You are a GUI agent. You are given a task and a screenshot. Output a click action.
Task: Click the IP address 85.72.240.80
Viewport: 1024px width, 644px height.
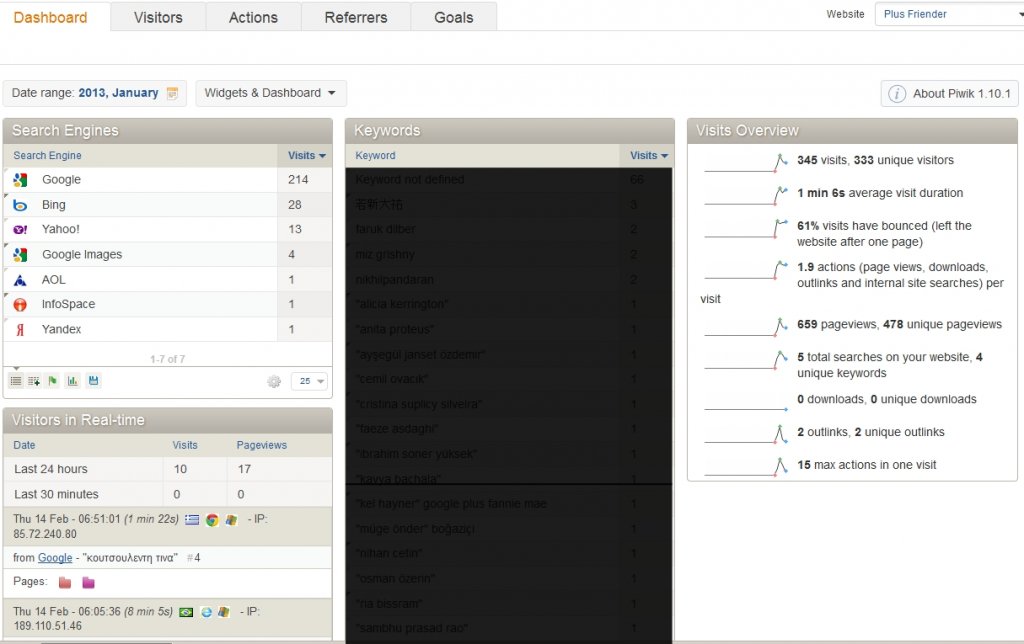coord(45,534)
